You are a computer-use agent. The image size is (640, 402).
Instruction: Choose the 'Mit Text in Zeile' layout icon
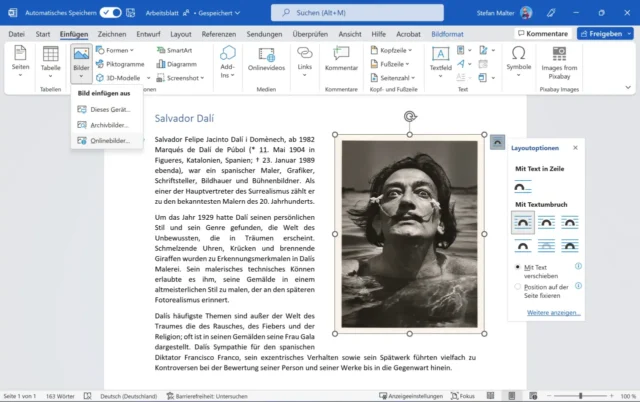click(x=523, y=187)
